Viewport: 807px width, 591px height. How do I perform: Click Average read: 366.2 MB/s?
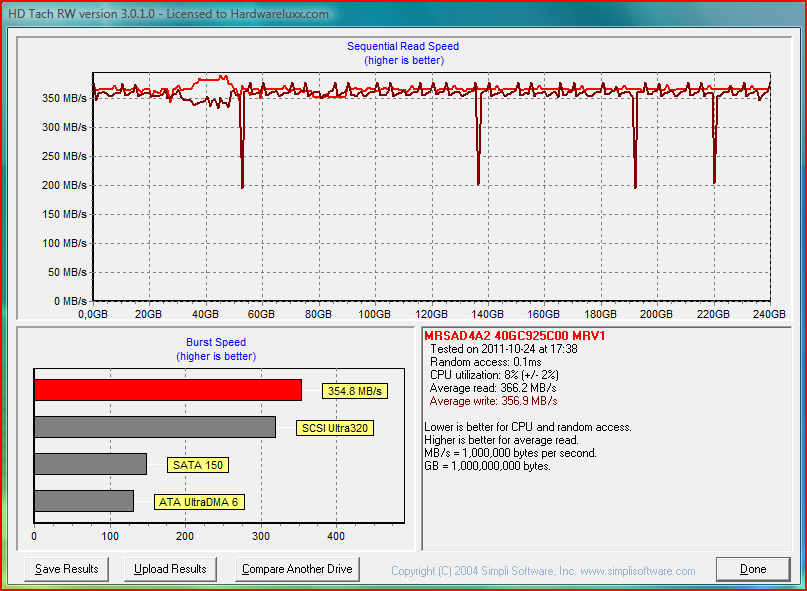coord(493,388)
